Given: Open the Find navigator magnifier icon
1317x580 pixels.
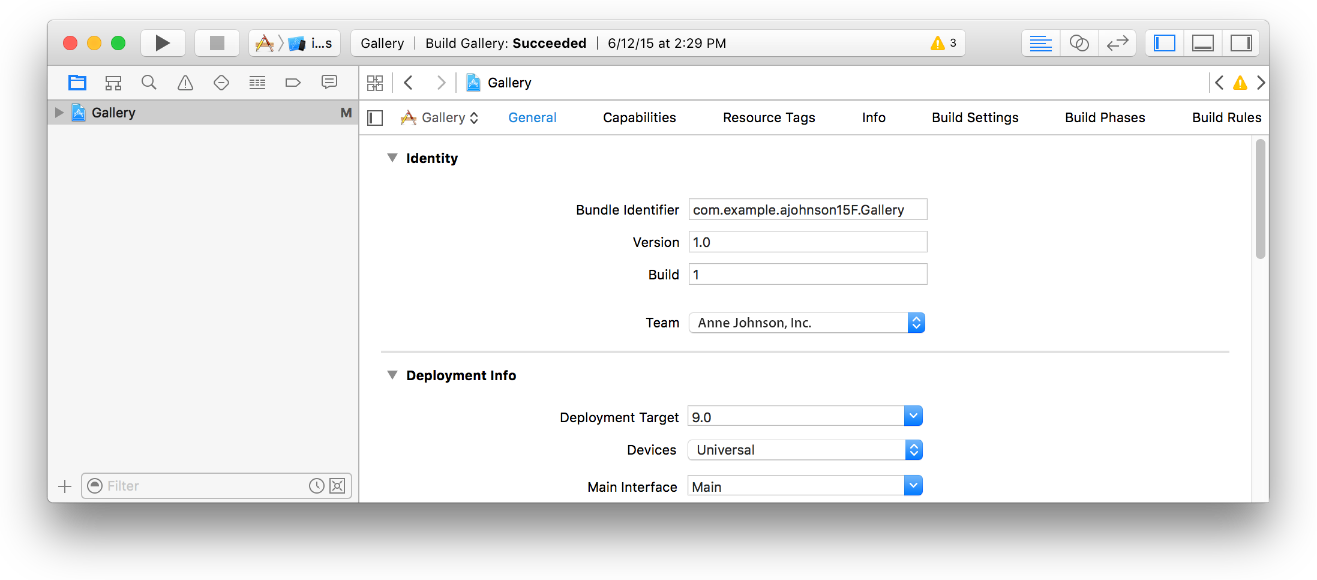Looking at the screenshot, I should [x=149, y=83].
